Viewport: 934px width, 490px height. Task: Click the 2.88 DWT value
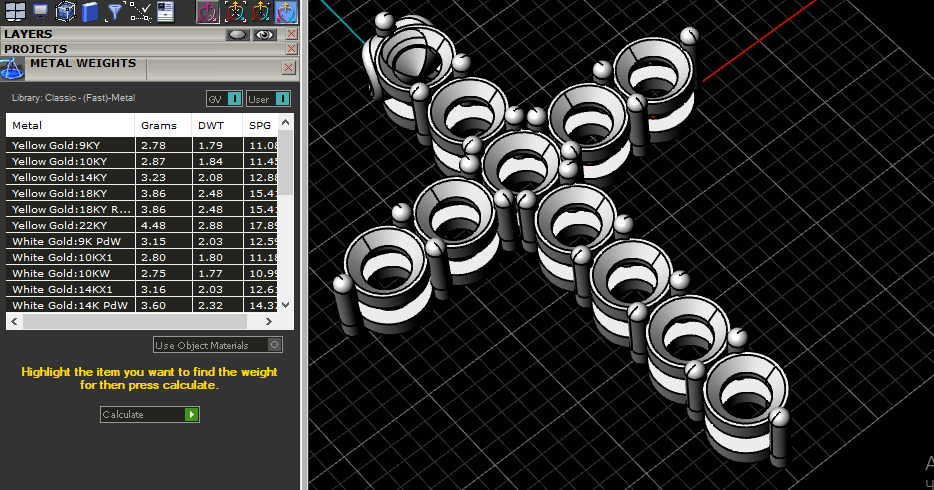210,226
